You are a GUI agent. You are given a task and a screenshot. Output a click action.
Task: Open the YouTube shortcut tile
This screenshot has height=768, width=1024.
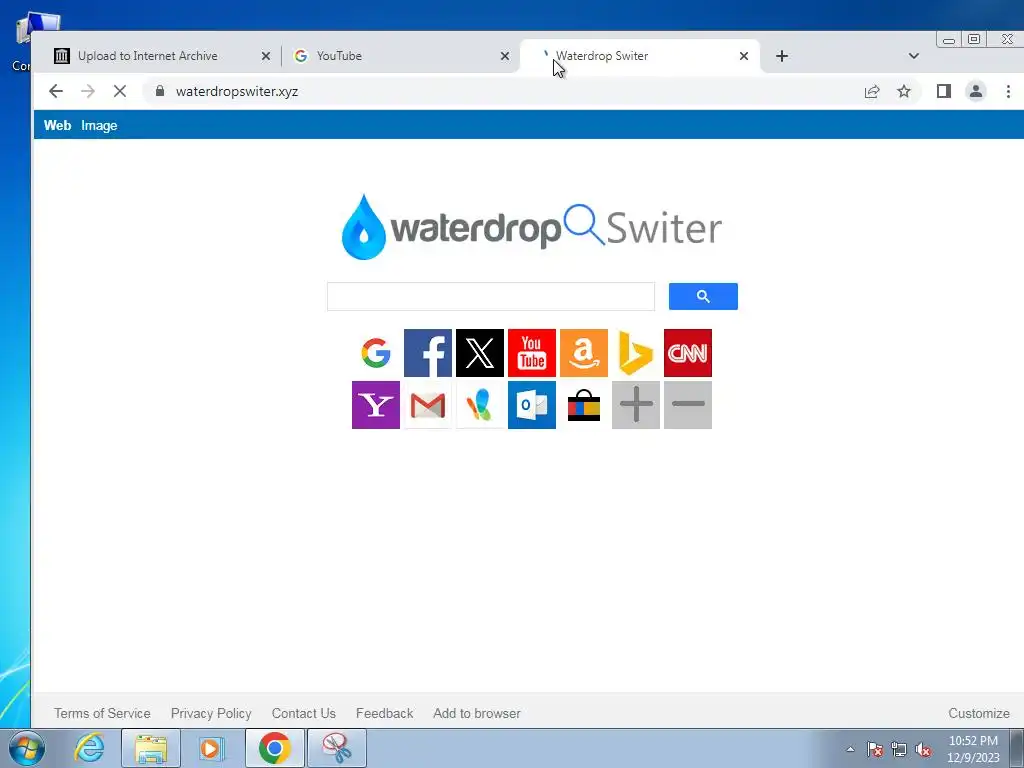point(532,353)
